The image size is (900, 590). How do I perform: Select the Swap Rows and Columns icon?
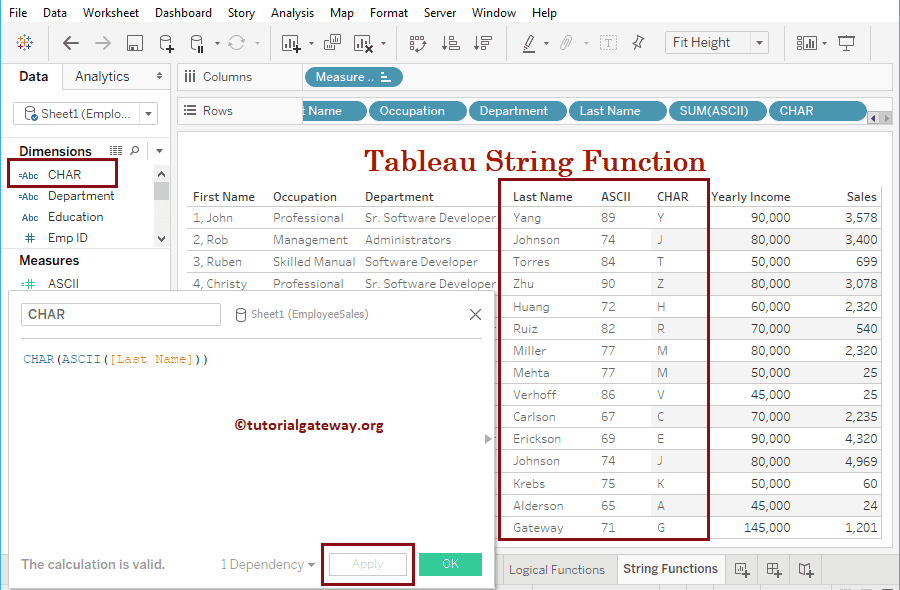tap(418, 43)
